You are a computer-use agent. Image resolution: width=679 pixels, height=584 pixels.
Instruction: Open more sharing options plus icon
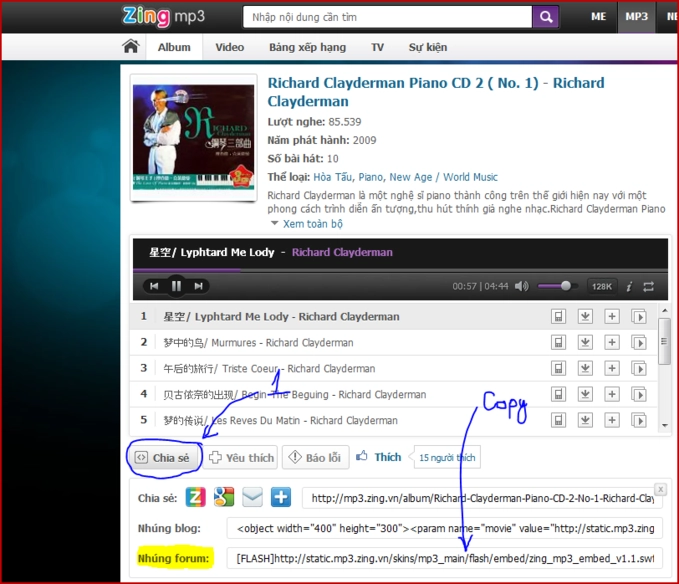[281, 497]
